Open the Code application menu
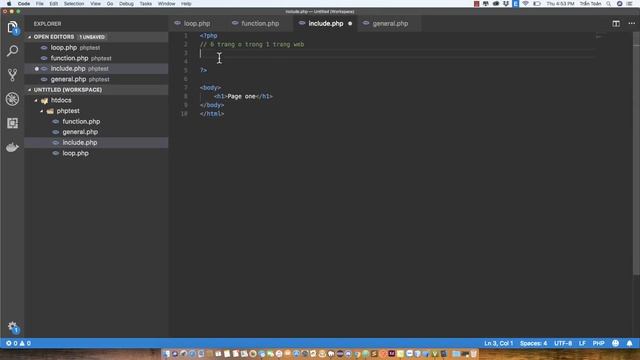This screenshot has width=640, height=360. coord(24,4)
